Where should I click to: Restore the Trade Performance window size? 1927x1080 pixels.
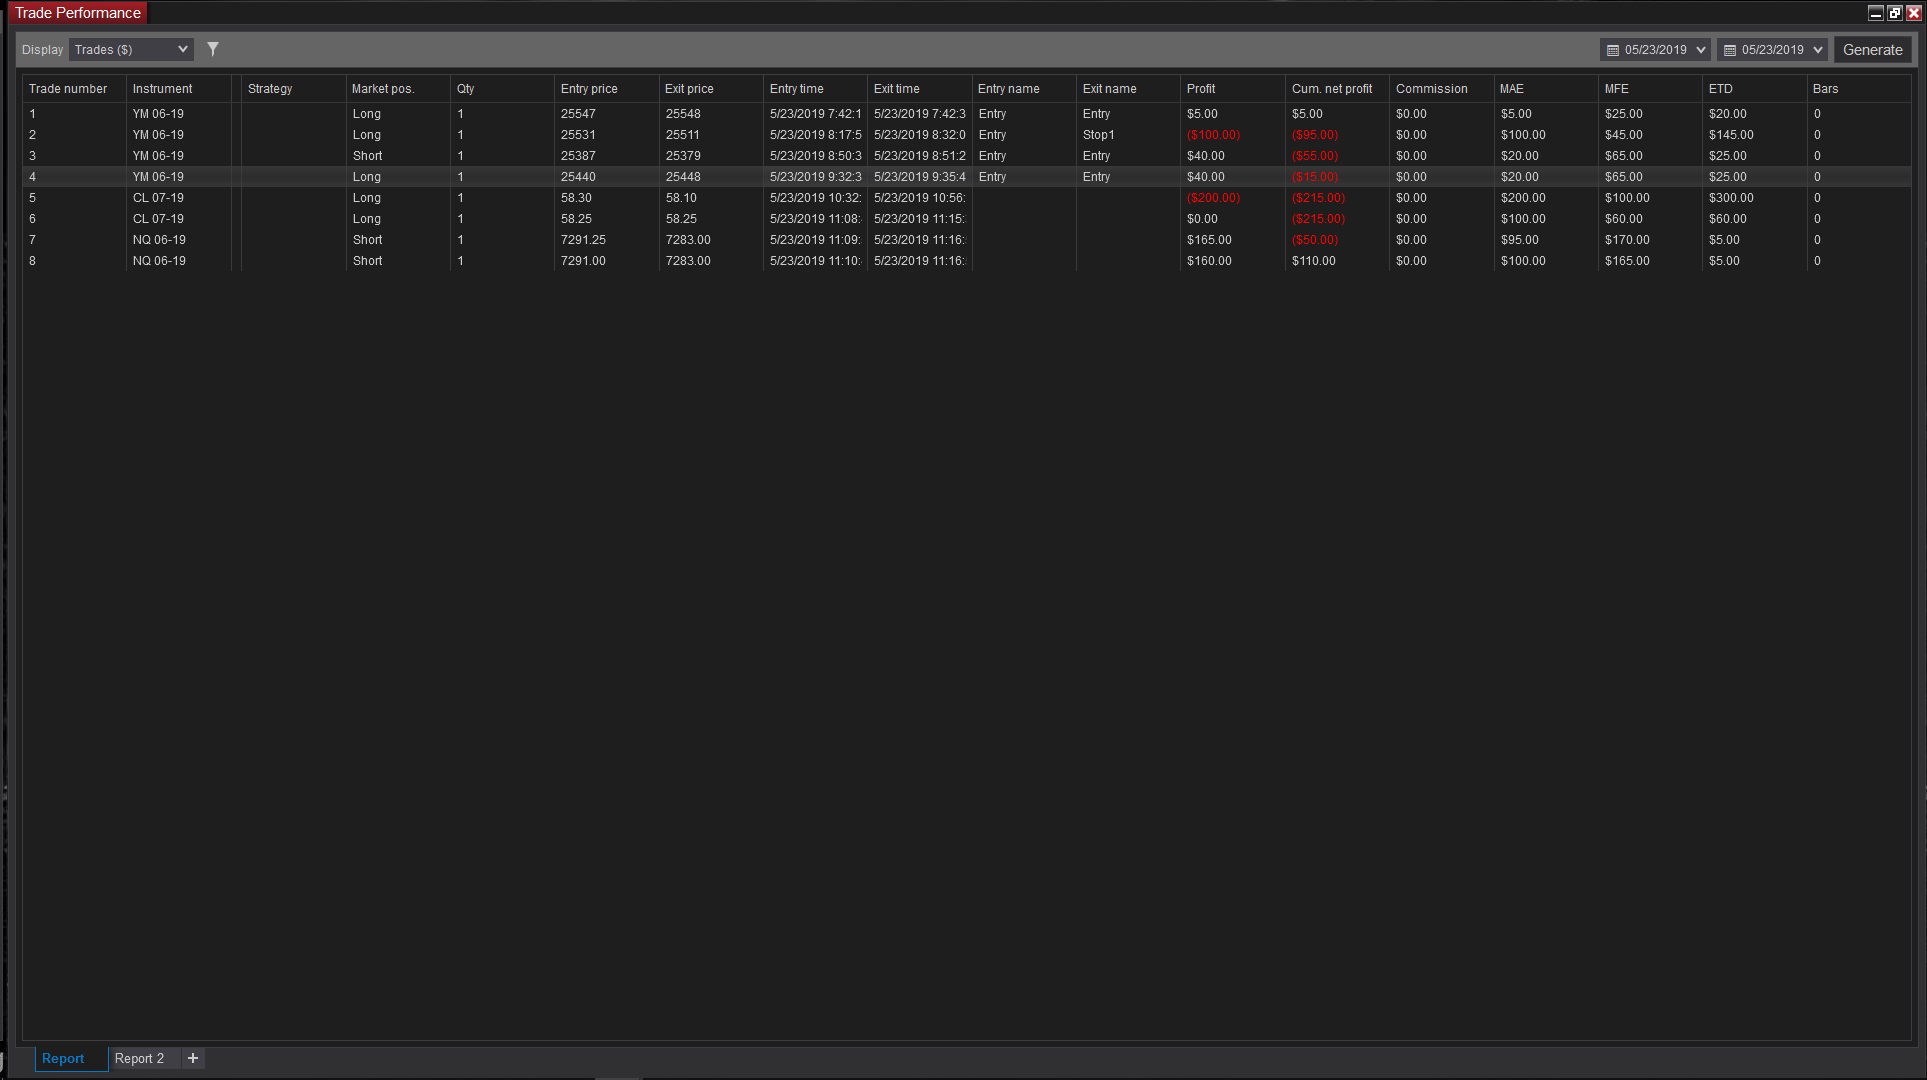click(x=1895, y=13)
